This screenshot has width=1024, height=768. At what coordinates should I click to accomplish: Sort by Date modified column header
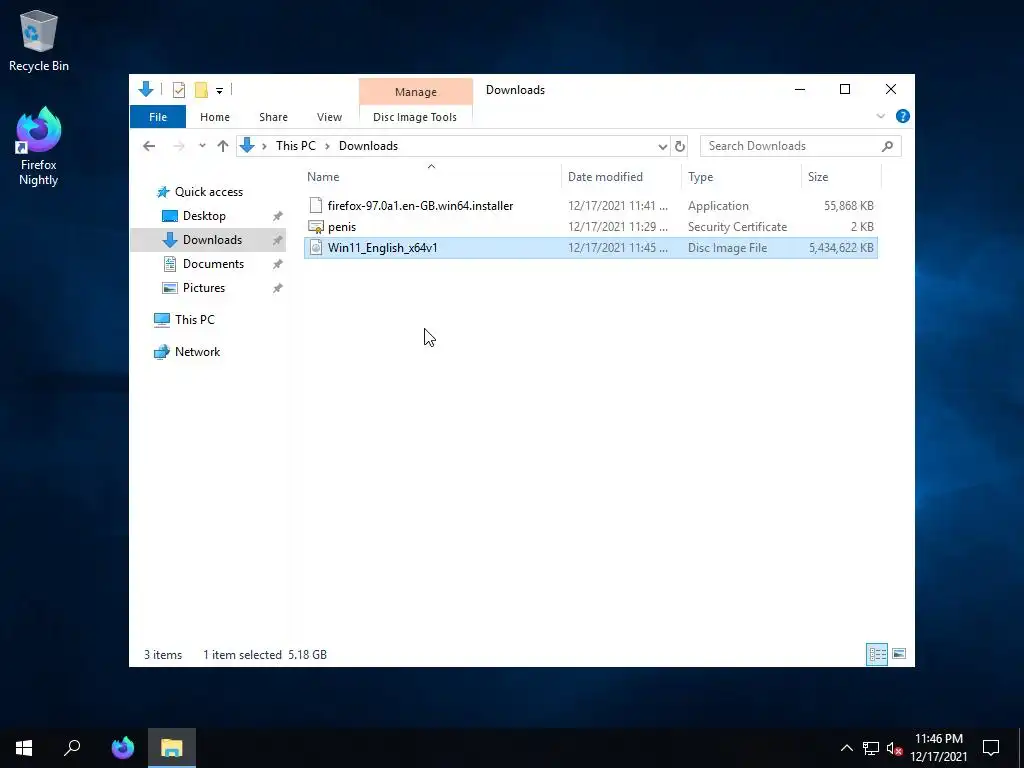pyautogui.click(x=605, y=176)
